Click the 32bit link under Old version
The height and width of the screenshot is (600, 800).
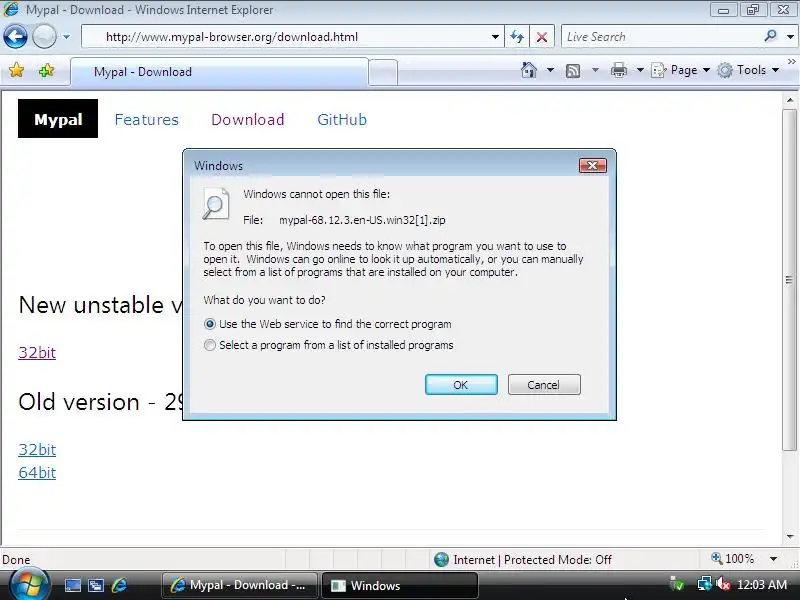coord(37,449)
